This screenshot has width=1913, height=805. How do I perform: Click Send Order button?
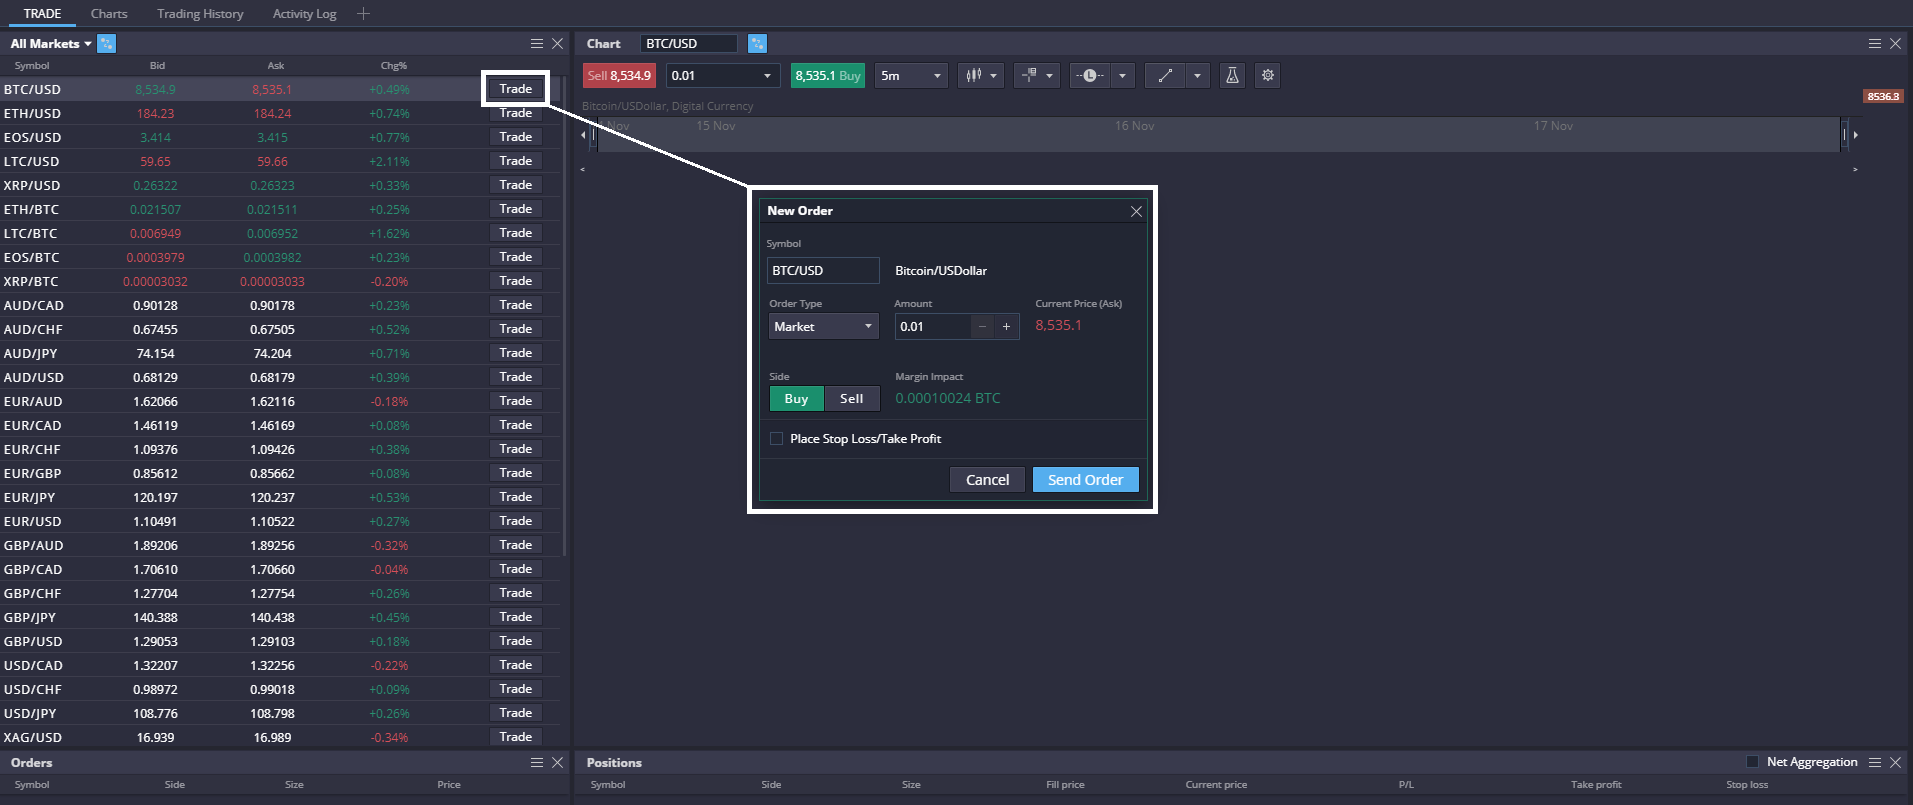pyautogui.click(x=1085, y=480)
